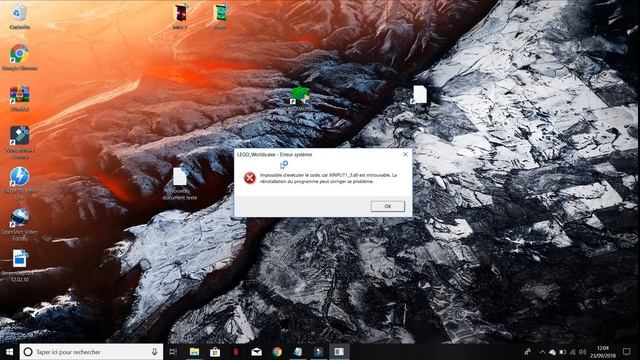Open the network tray icon
640x360 pixels.
point(573,352)
